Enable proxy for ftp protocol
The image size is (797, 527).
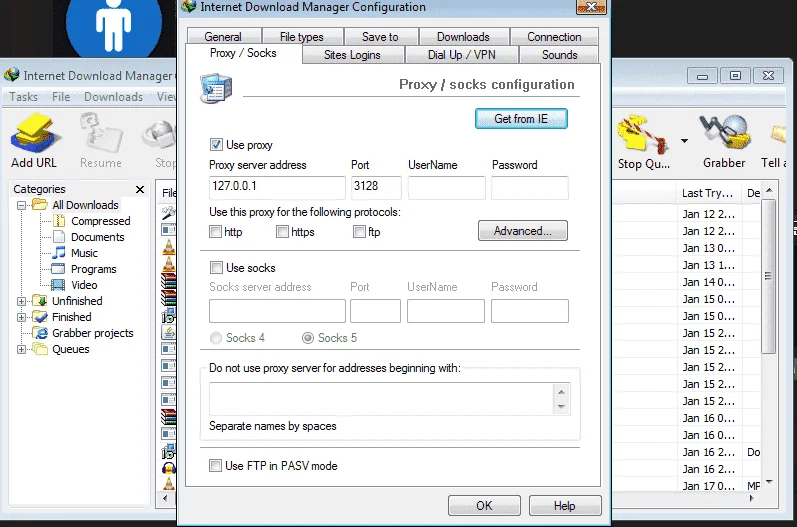click(x=359, y=232)
